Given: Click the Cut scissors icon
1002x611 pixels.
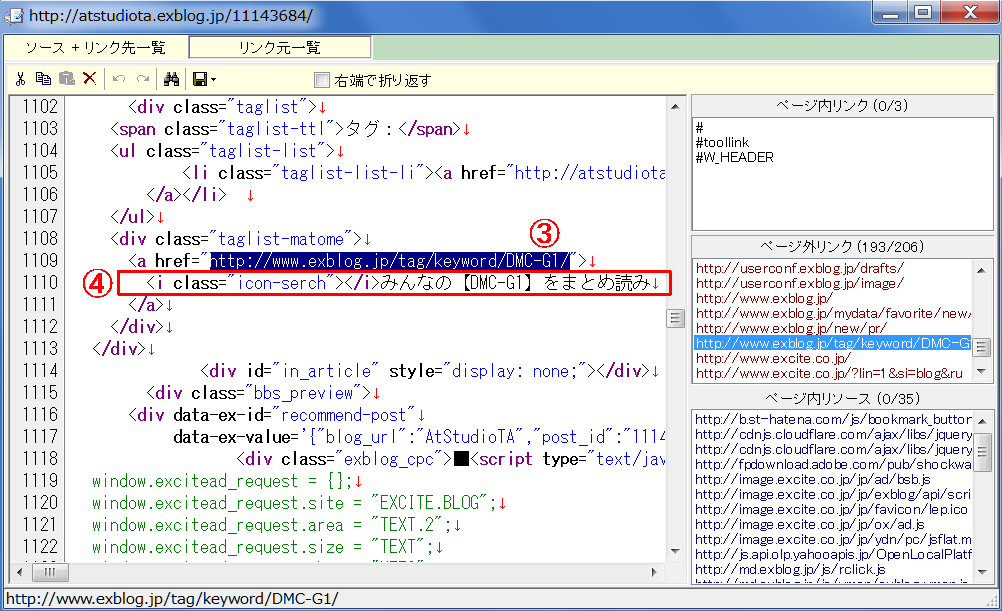Looking at the screenshot, I should tap(20, 79).
